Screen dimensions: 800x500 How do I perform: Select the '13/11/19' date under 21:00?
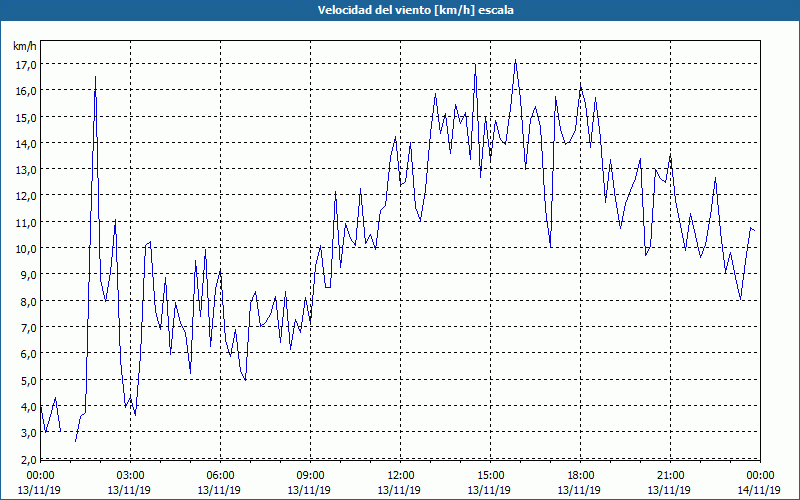pyautogui.click(x=669, y=490)
